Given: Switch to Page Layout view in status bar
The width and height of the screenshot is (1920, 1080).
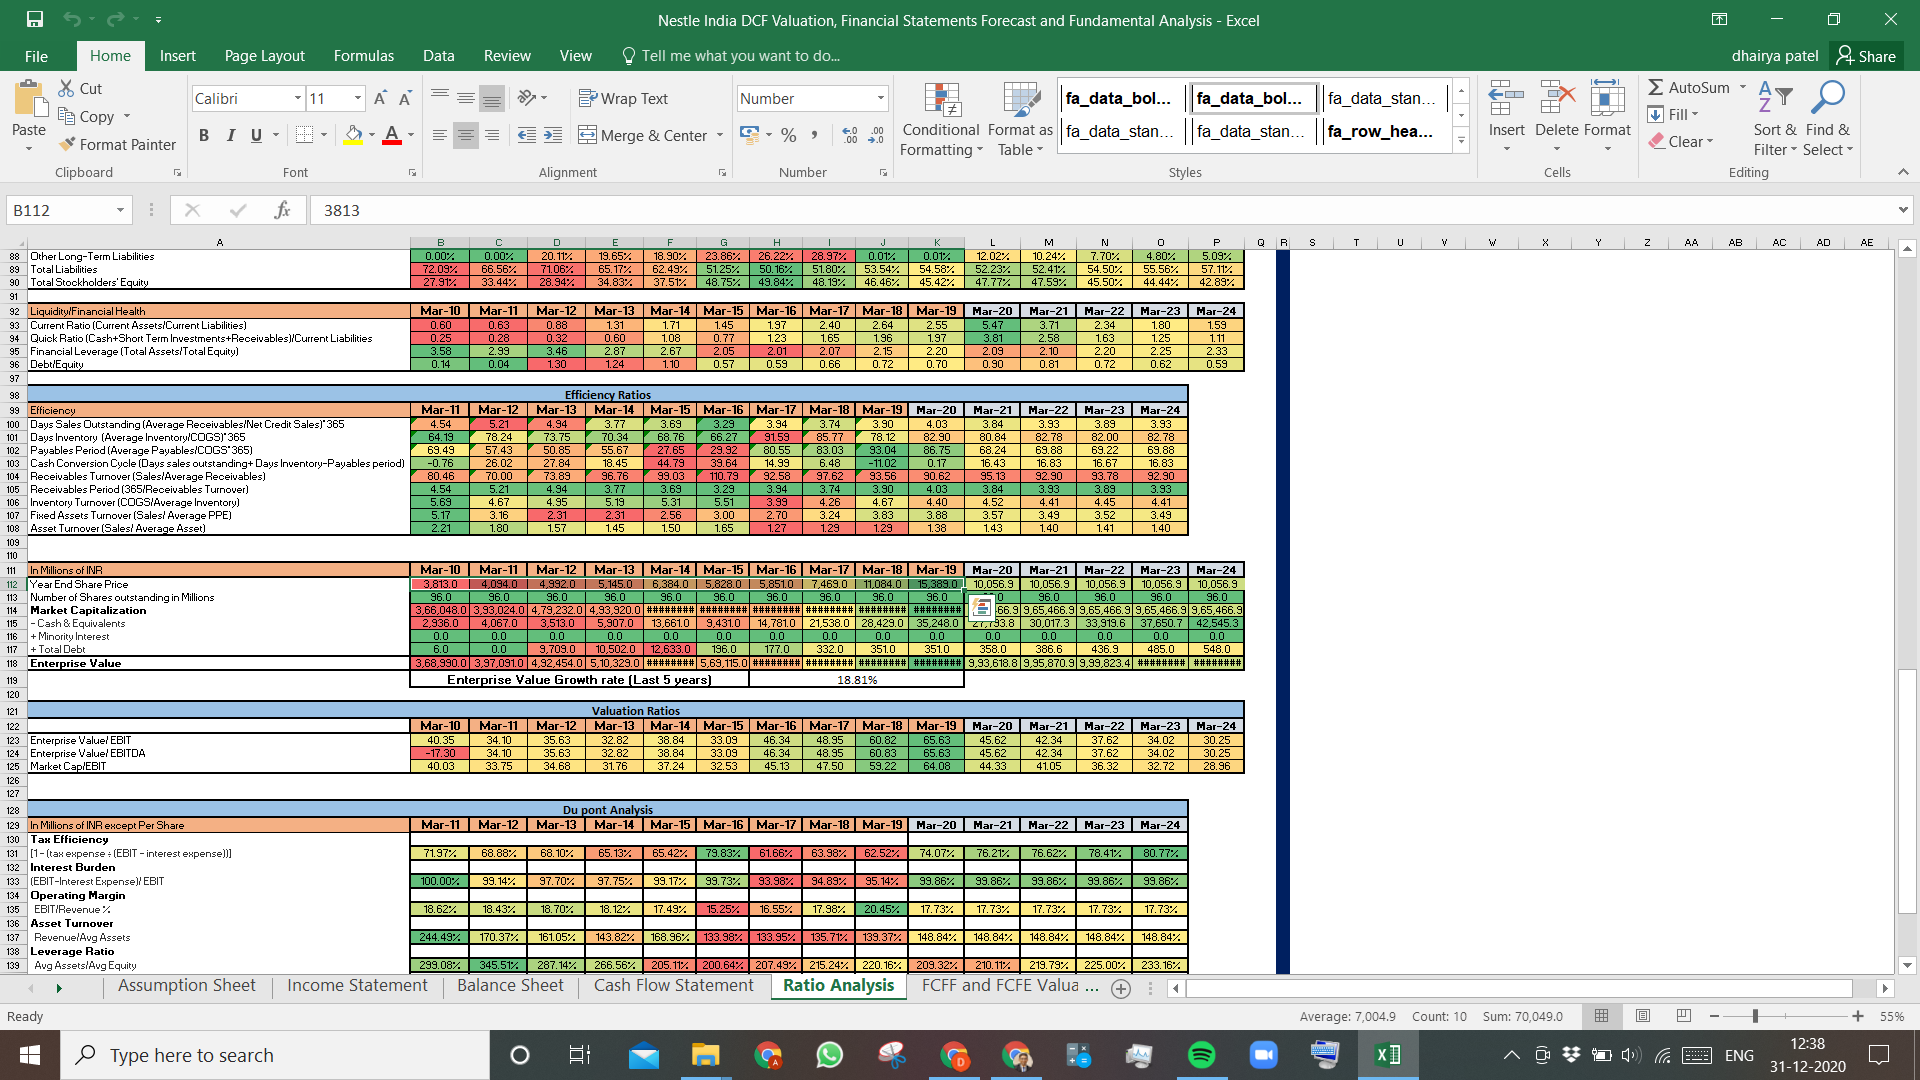Looking at the screenshot, I should pos(1643,1016).
